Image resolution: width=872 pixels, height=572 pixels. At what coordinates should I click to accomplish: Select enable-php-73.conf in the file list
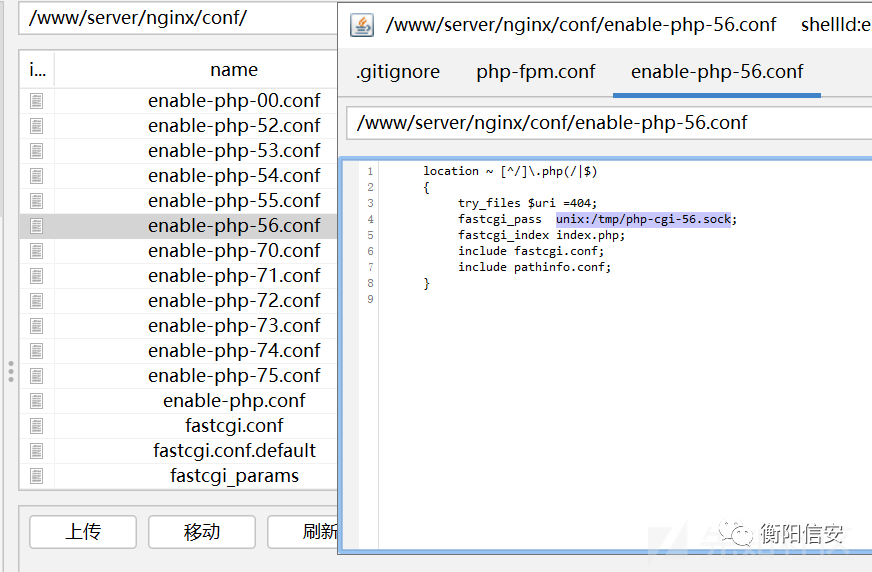pyautogui.click(x=234, y=326)
